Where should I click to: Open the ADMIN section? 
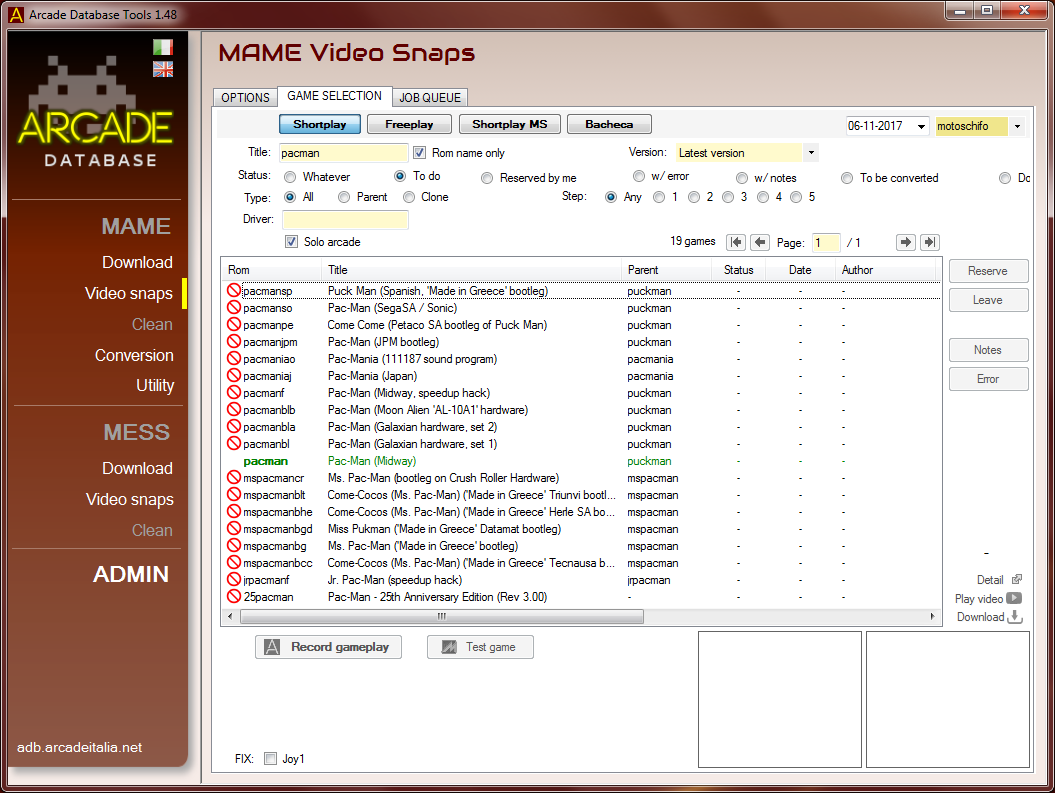coord(131,574)
